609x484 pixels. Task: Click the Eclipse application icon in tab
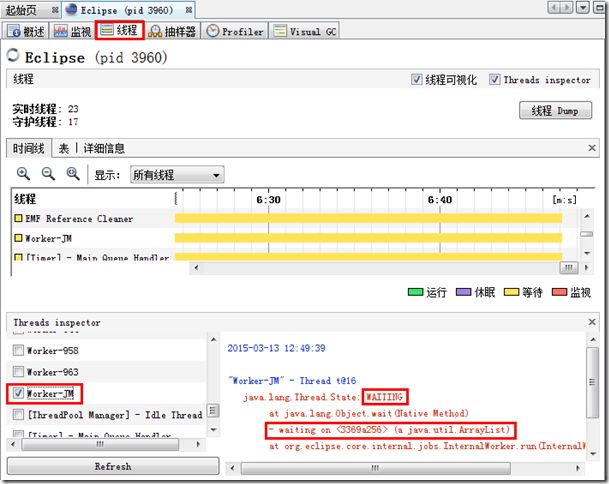pos(71,9)
